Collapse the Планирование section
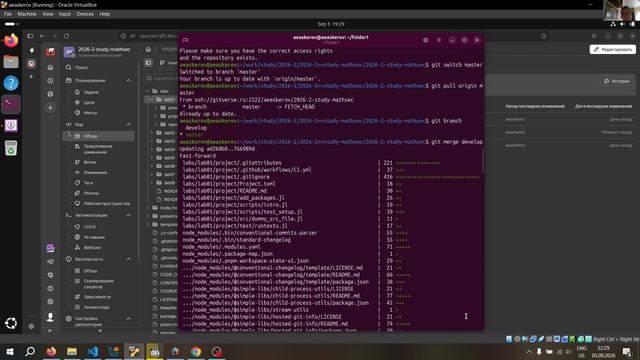The width and height of the screenshot is (640, 360). pos(129,81)
